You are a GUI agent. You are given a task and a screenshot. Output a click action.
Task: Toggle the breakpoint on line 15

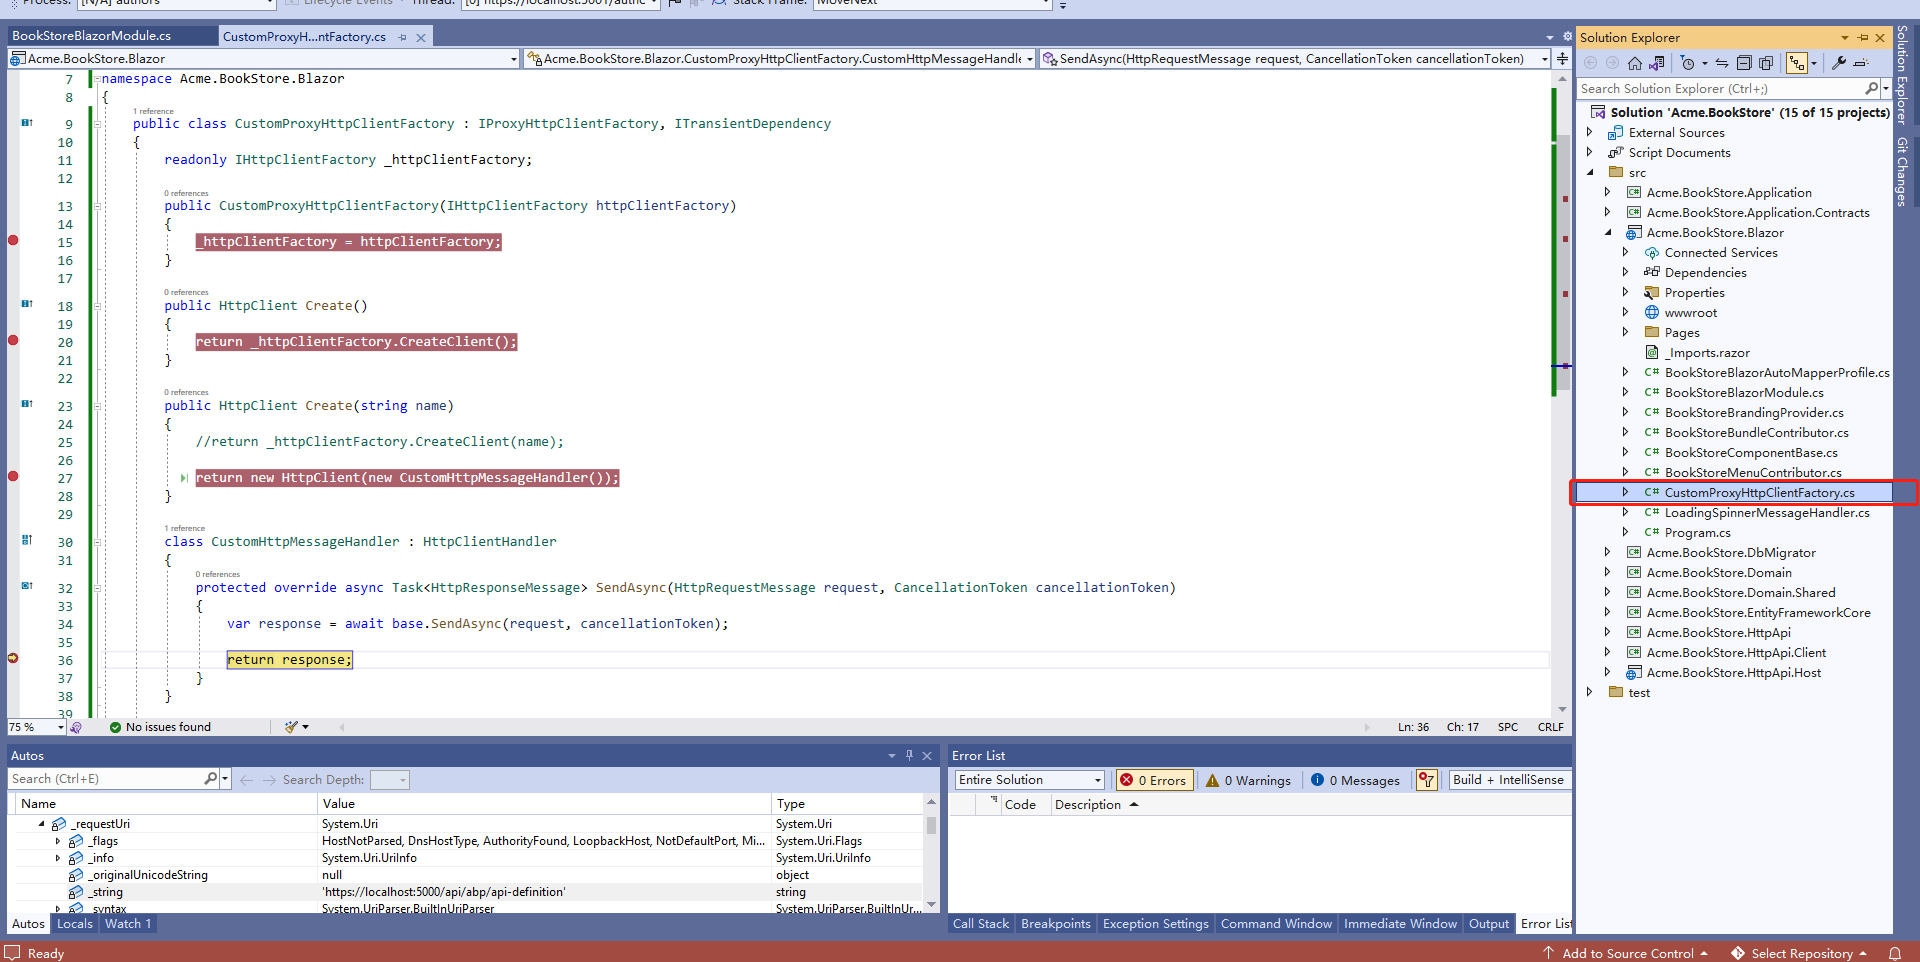coord(13,240)
